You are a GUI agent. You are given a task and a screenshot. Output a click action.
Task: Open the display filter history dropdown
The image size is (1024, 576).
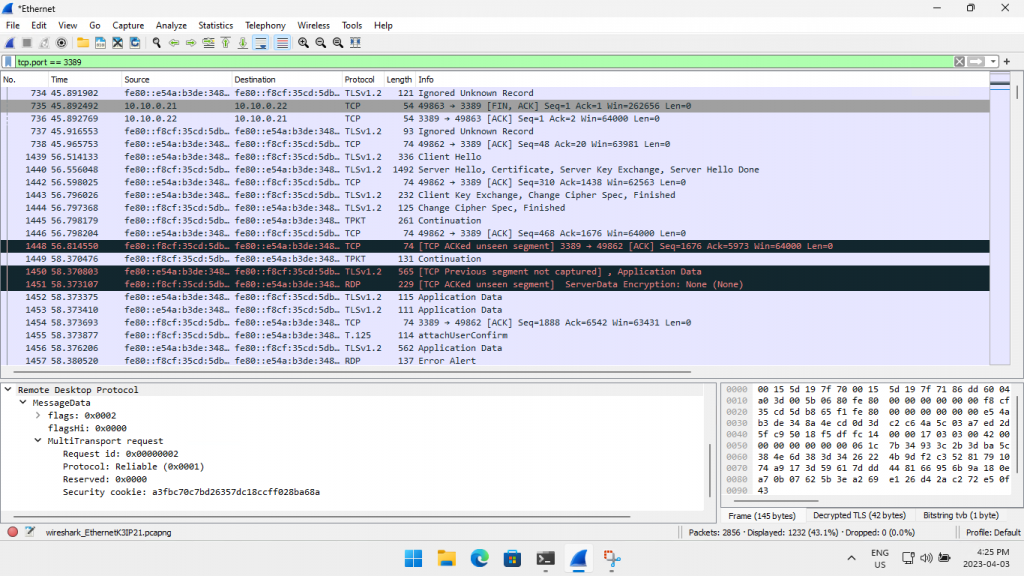click(994, 62)
